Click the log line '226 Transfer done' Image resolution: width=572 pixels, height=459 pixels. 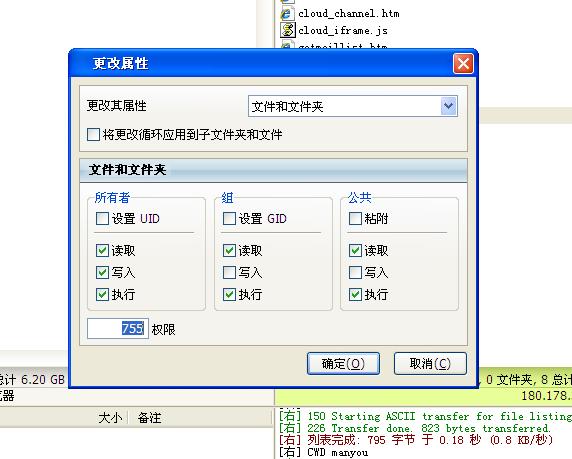pos(414,428)
